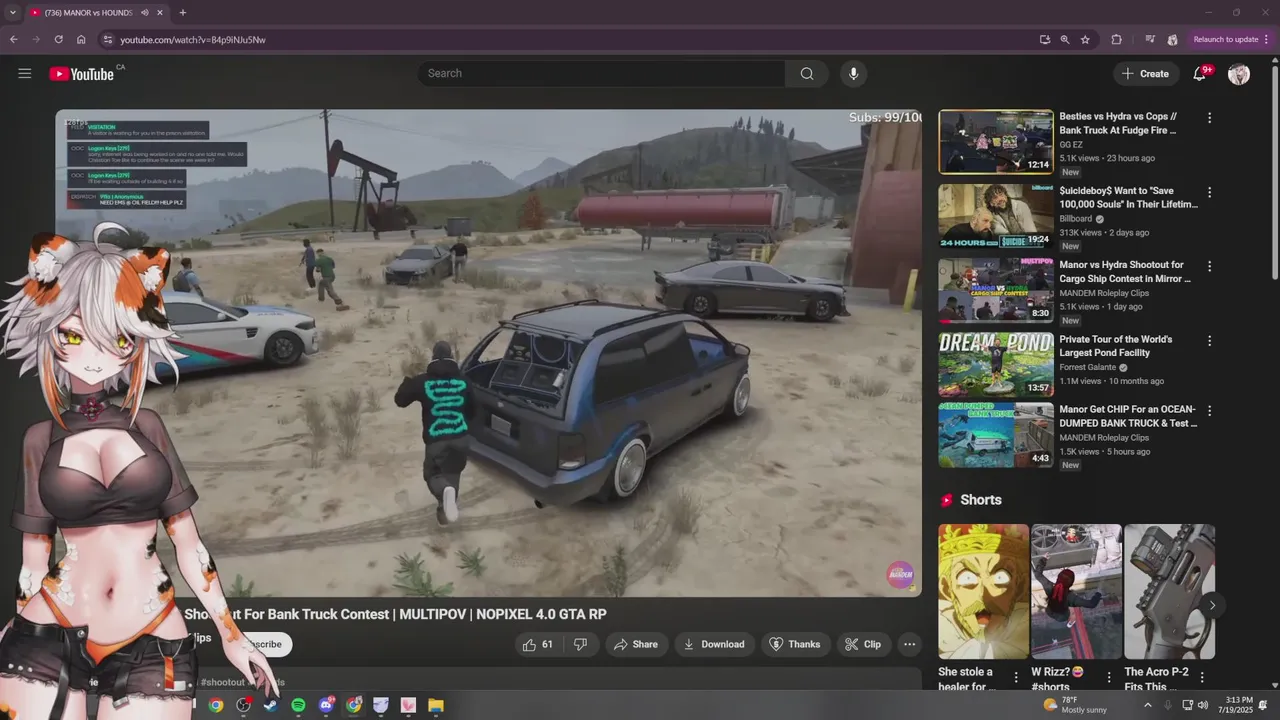Show hidden system tray icons chevron

(x=1147, y=705)
